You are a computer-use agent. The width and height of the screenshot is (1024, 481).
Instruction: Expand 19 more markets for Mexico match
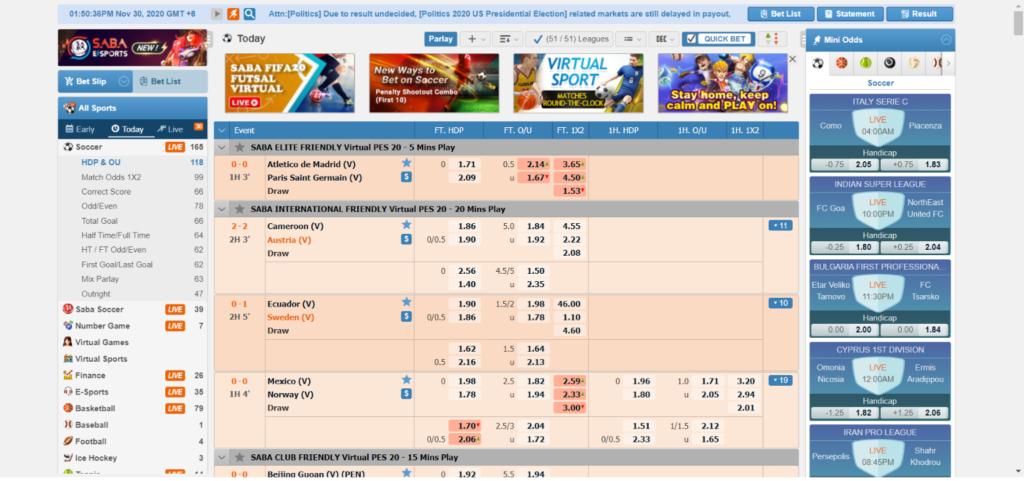780,380
